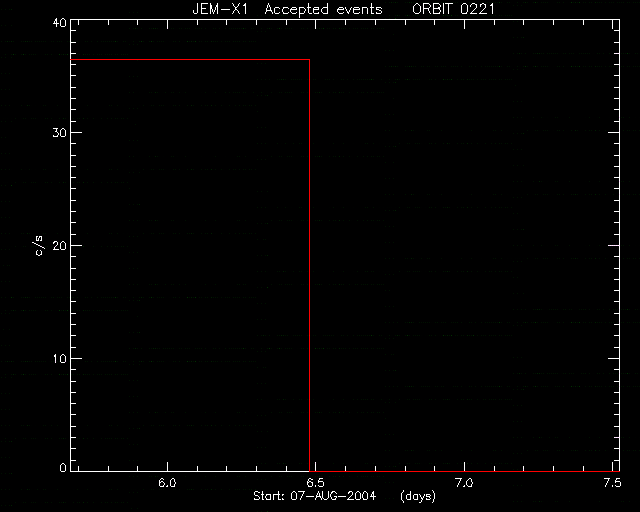Click the y-axis value 30
The height and width of the screenshot is (512, 640).
60,133
